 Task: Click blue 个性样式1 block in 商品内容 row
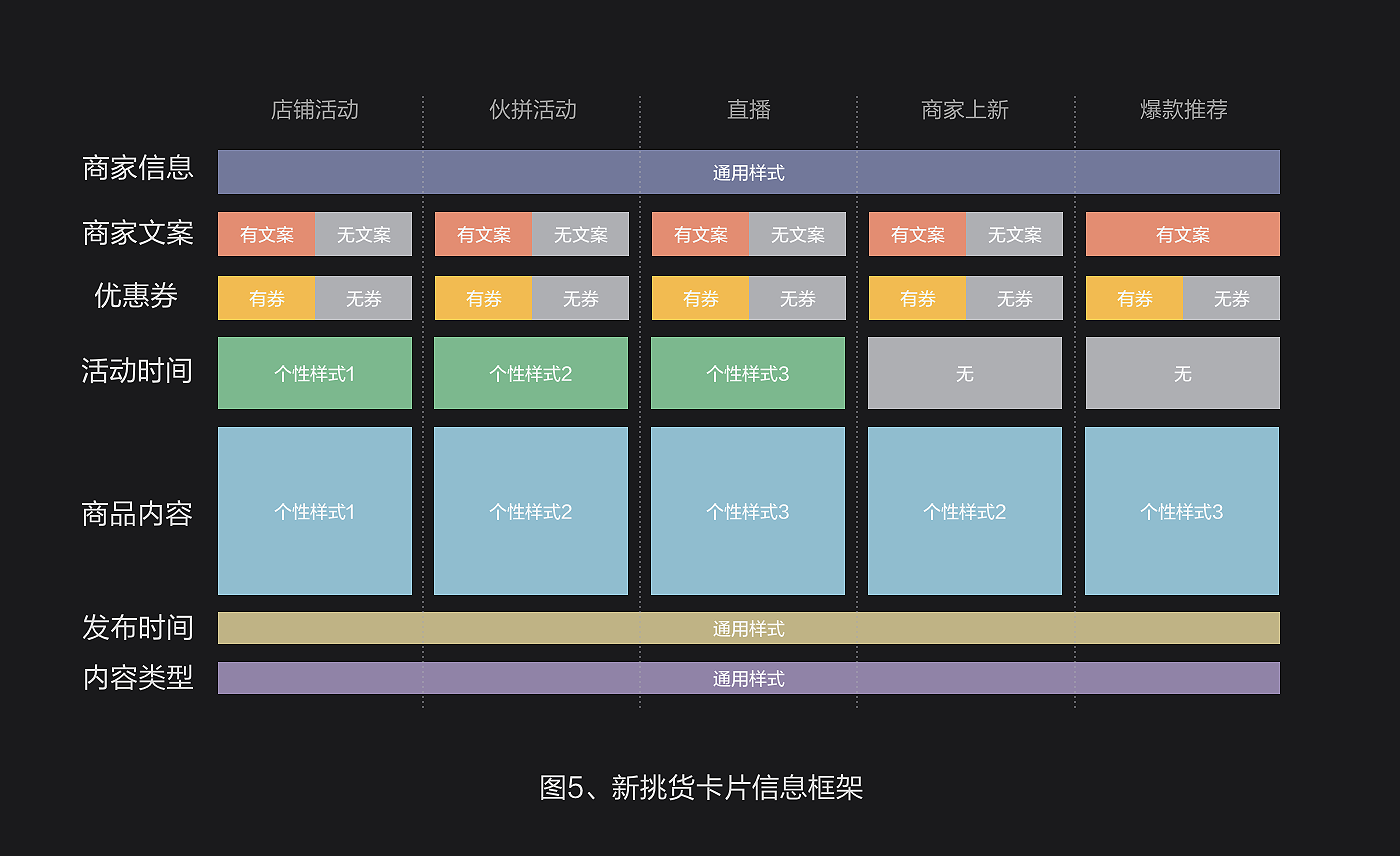315,511
